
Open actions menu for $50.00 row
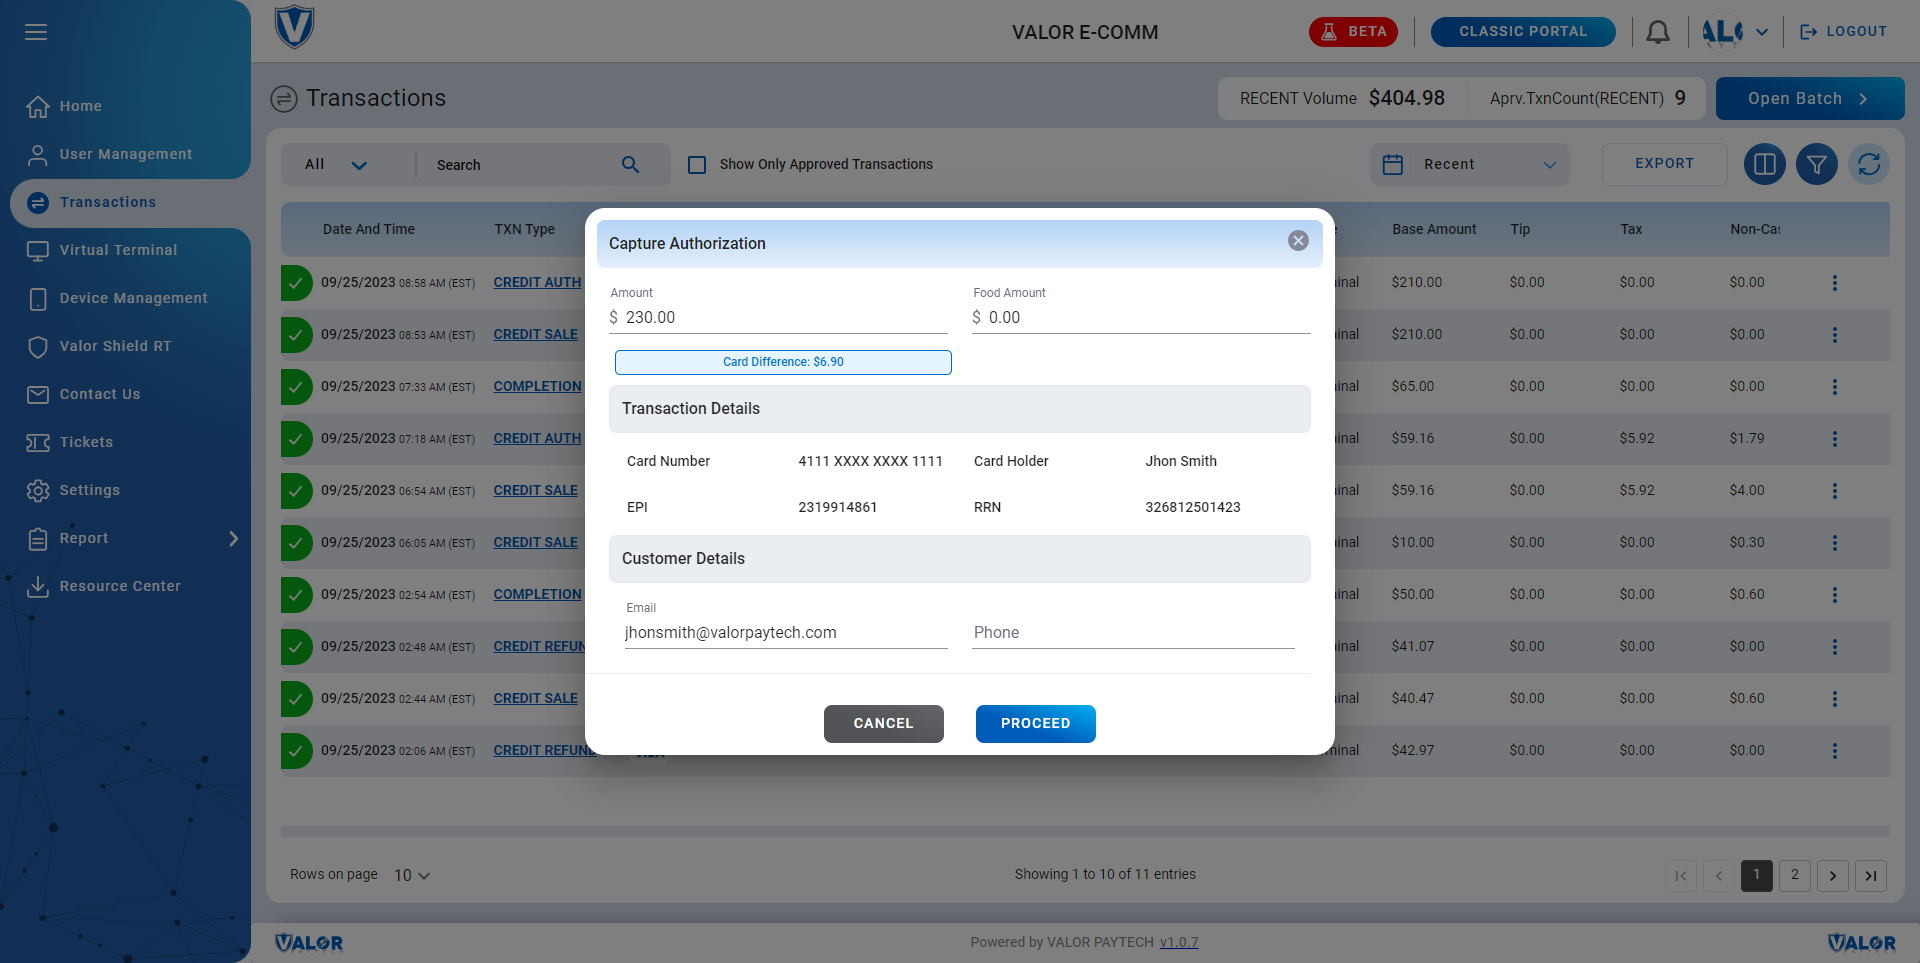1835,595
